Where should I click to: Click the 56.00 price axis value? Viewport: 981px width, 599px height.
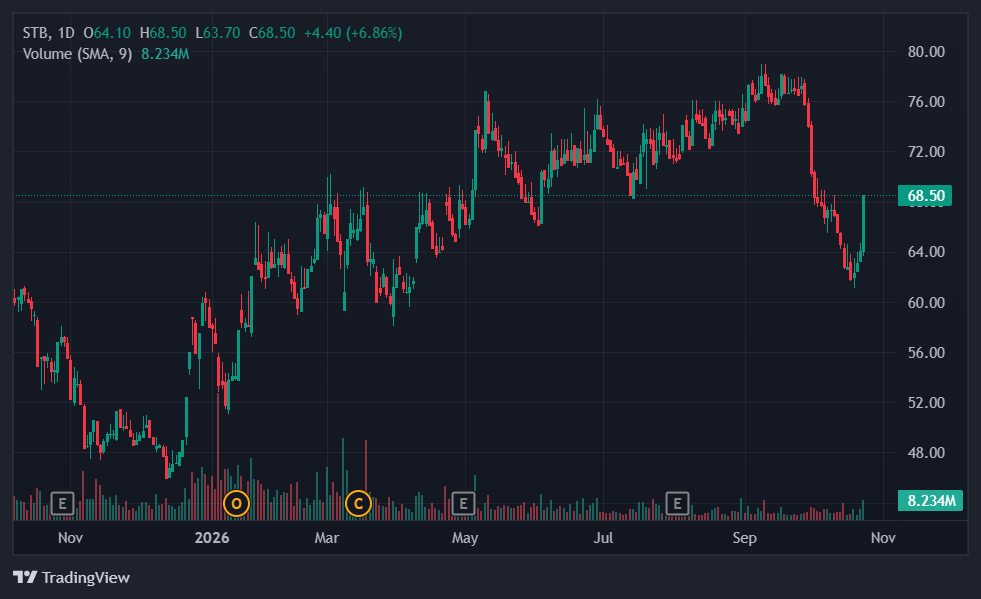926,352
